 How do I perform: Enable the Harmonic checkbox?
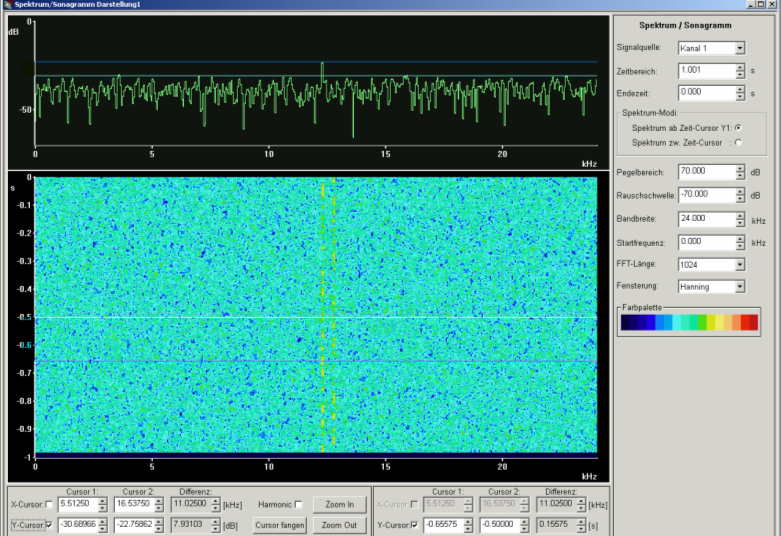click(x=298, y=504)
